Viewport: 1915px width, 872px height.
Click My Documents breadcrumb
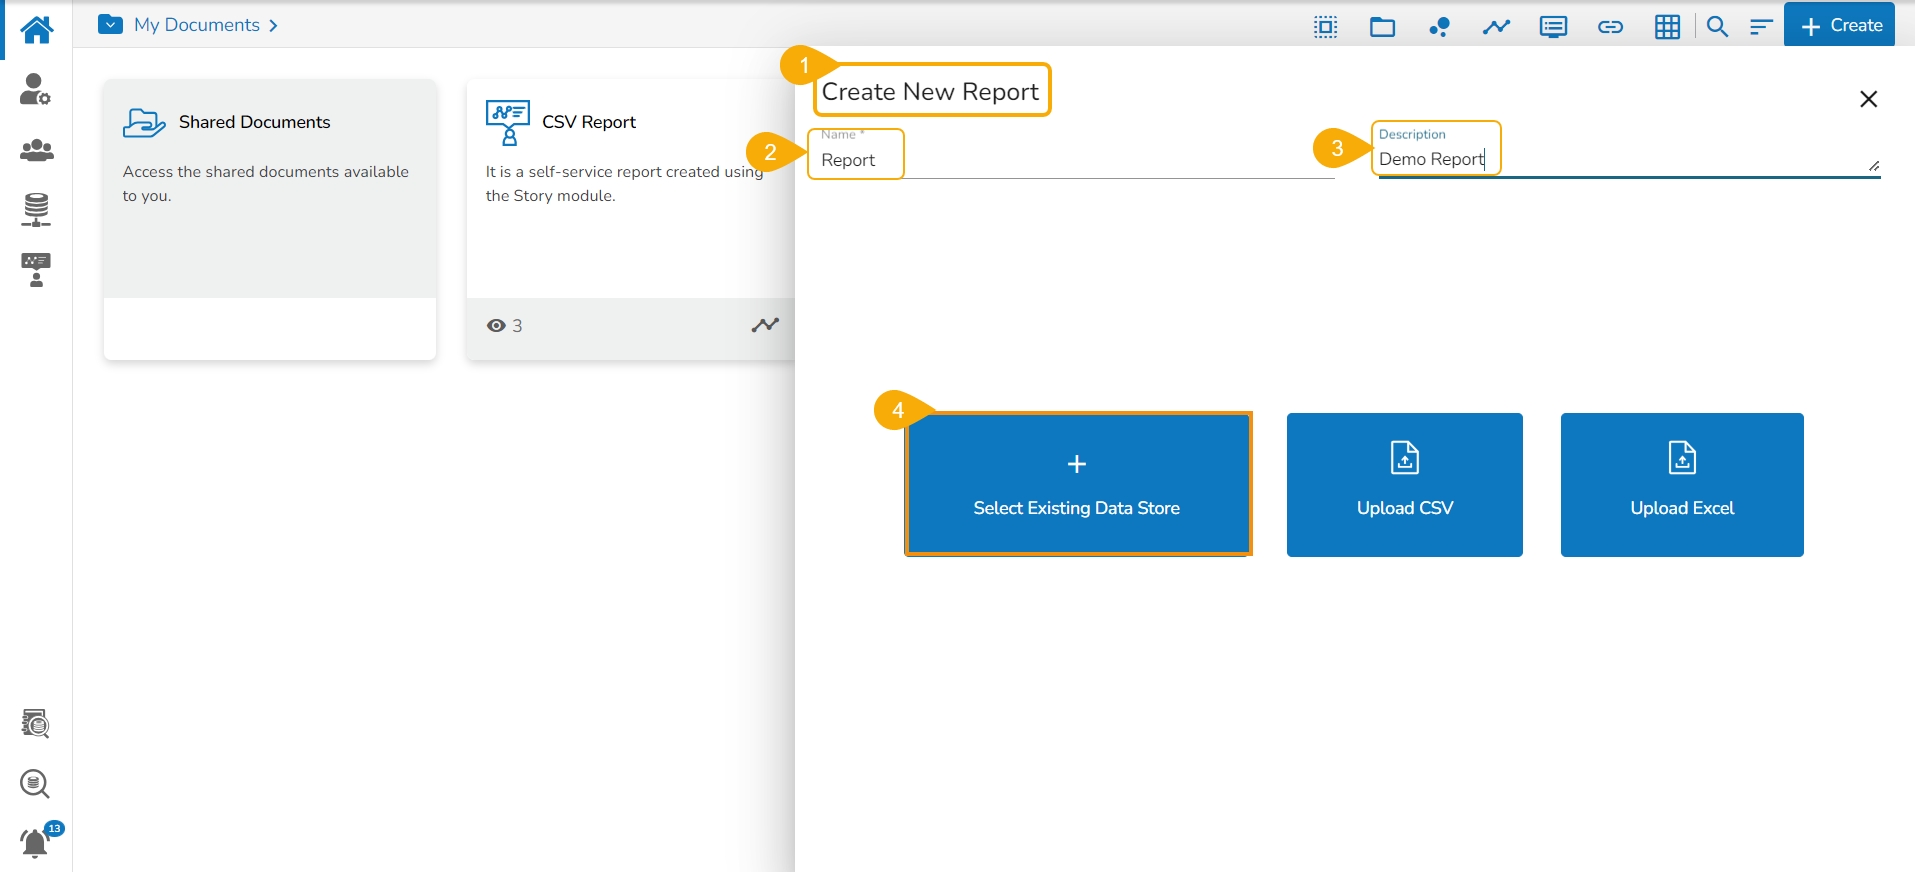(197, 25)
